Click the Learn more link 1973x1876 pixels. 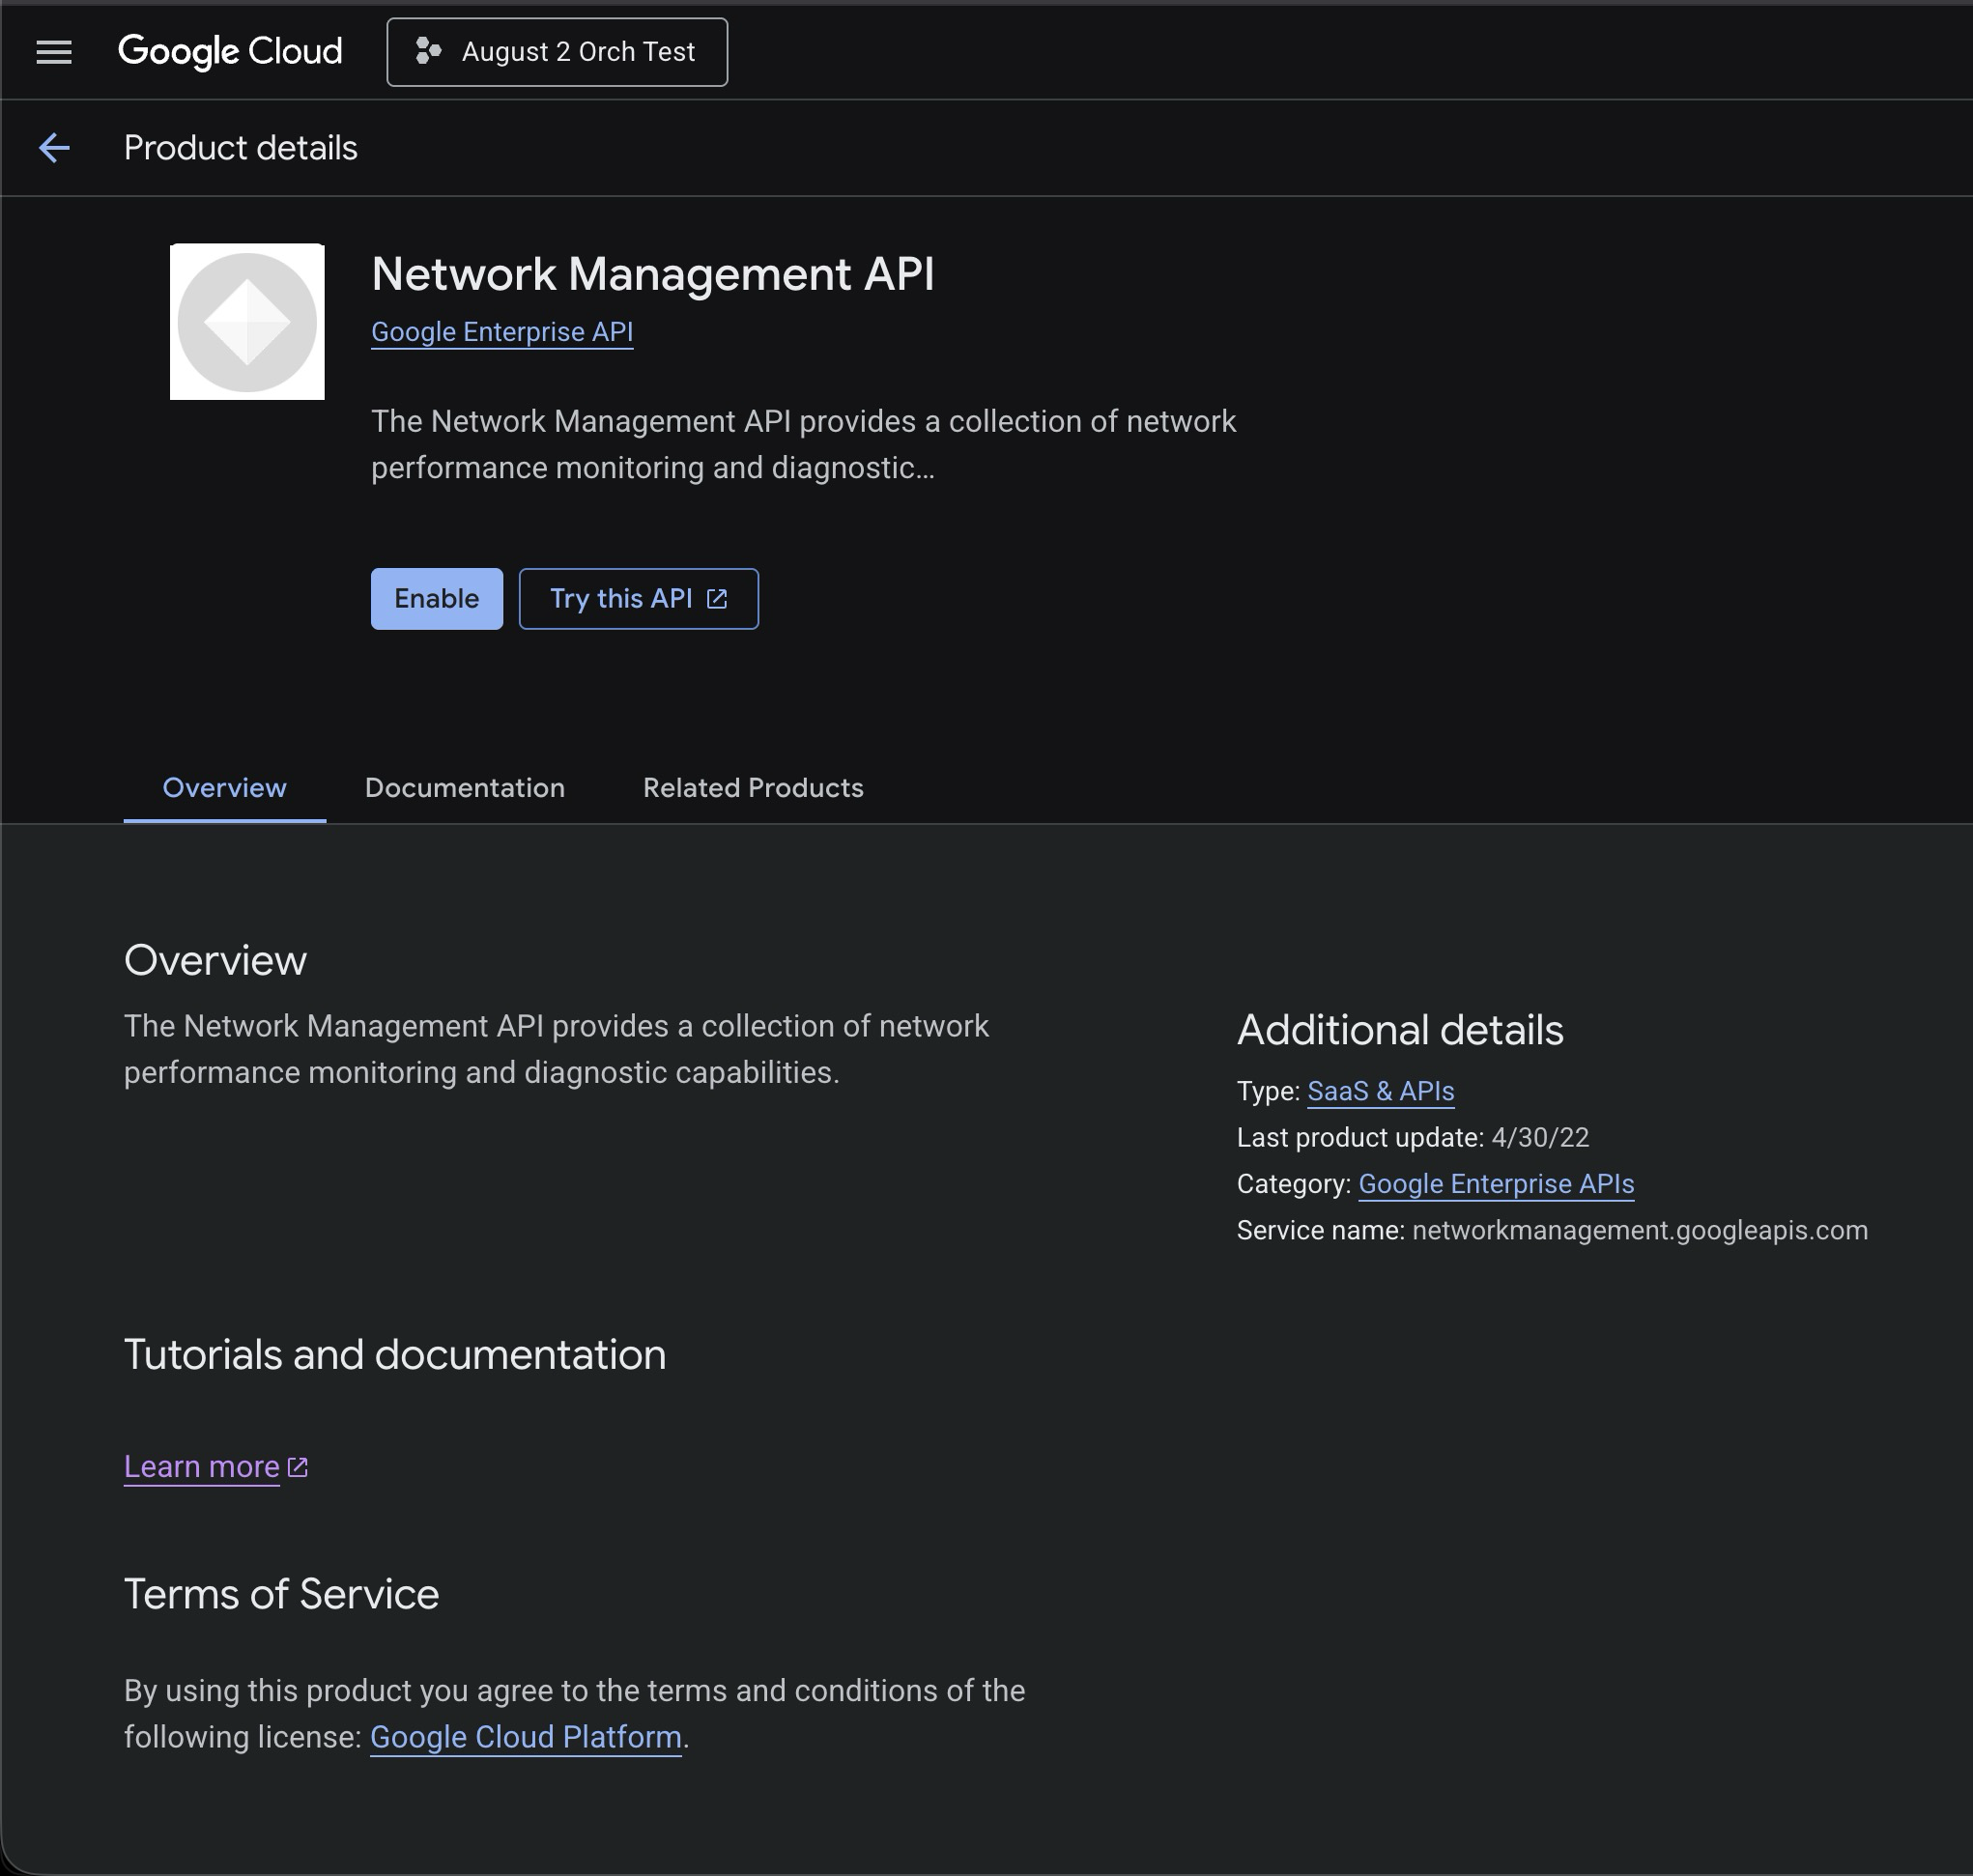(202, 1467)
